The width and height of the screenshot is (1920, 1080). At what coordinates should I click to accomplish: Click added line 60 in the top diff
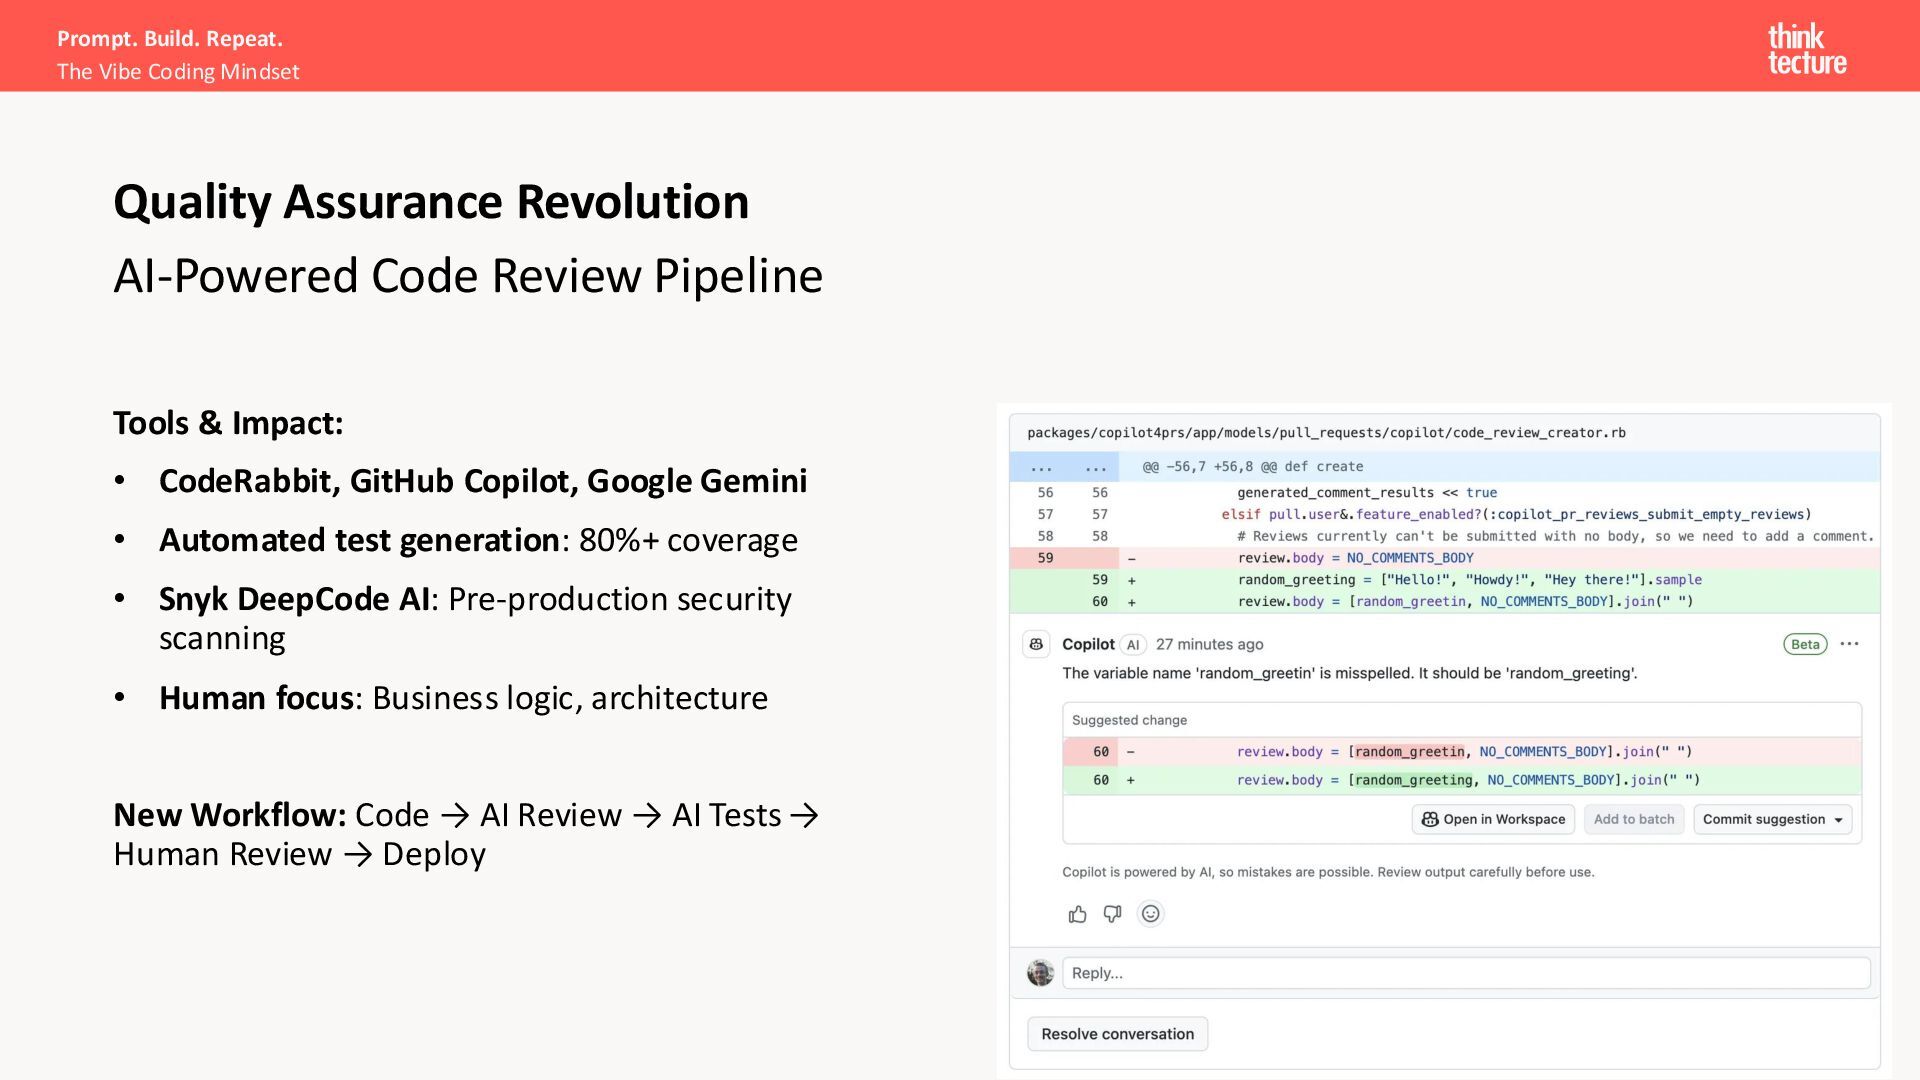[1444, 602]
